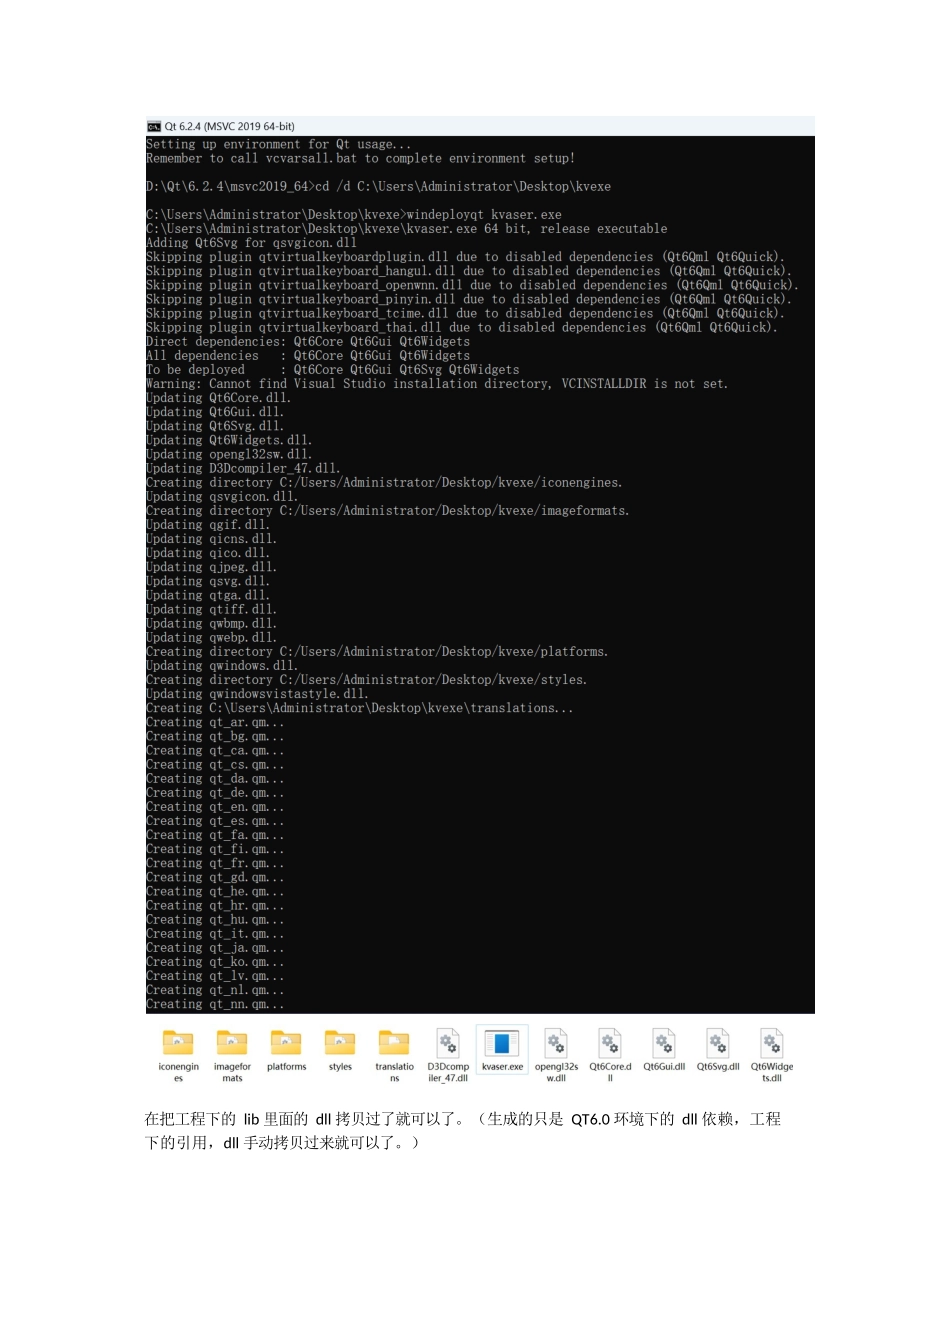Click the 'windeployqt kvaser.exe' command line
Screen dimensions: 950x1344
pos(354,215)
